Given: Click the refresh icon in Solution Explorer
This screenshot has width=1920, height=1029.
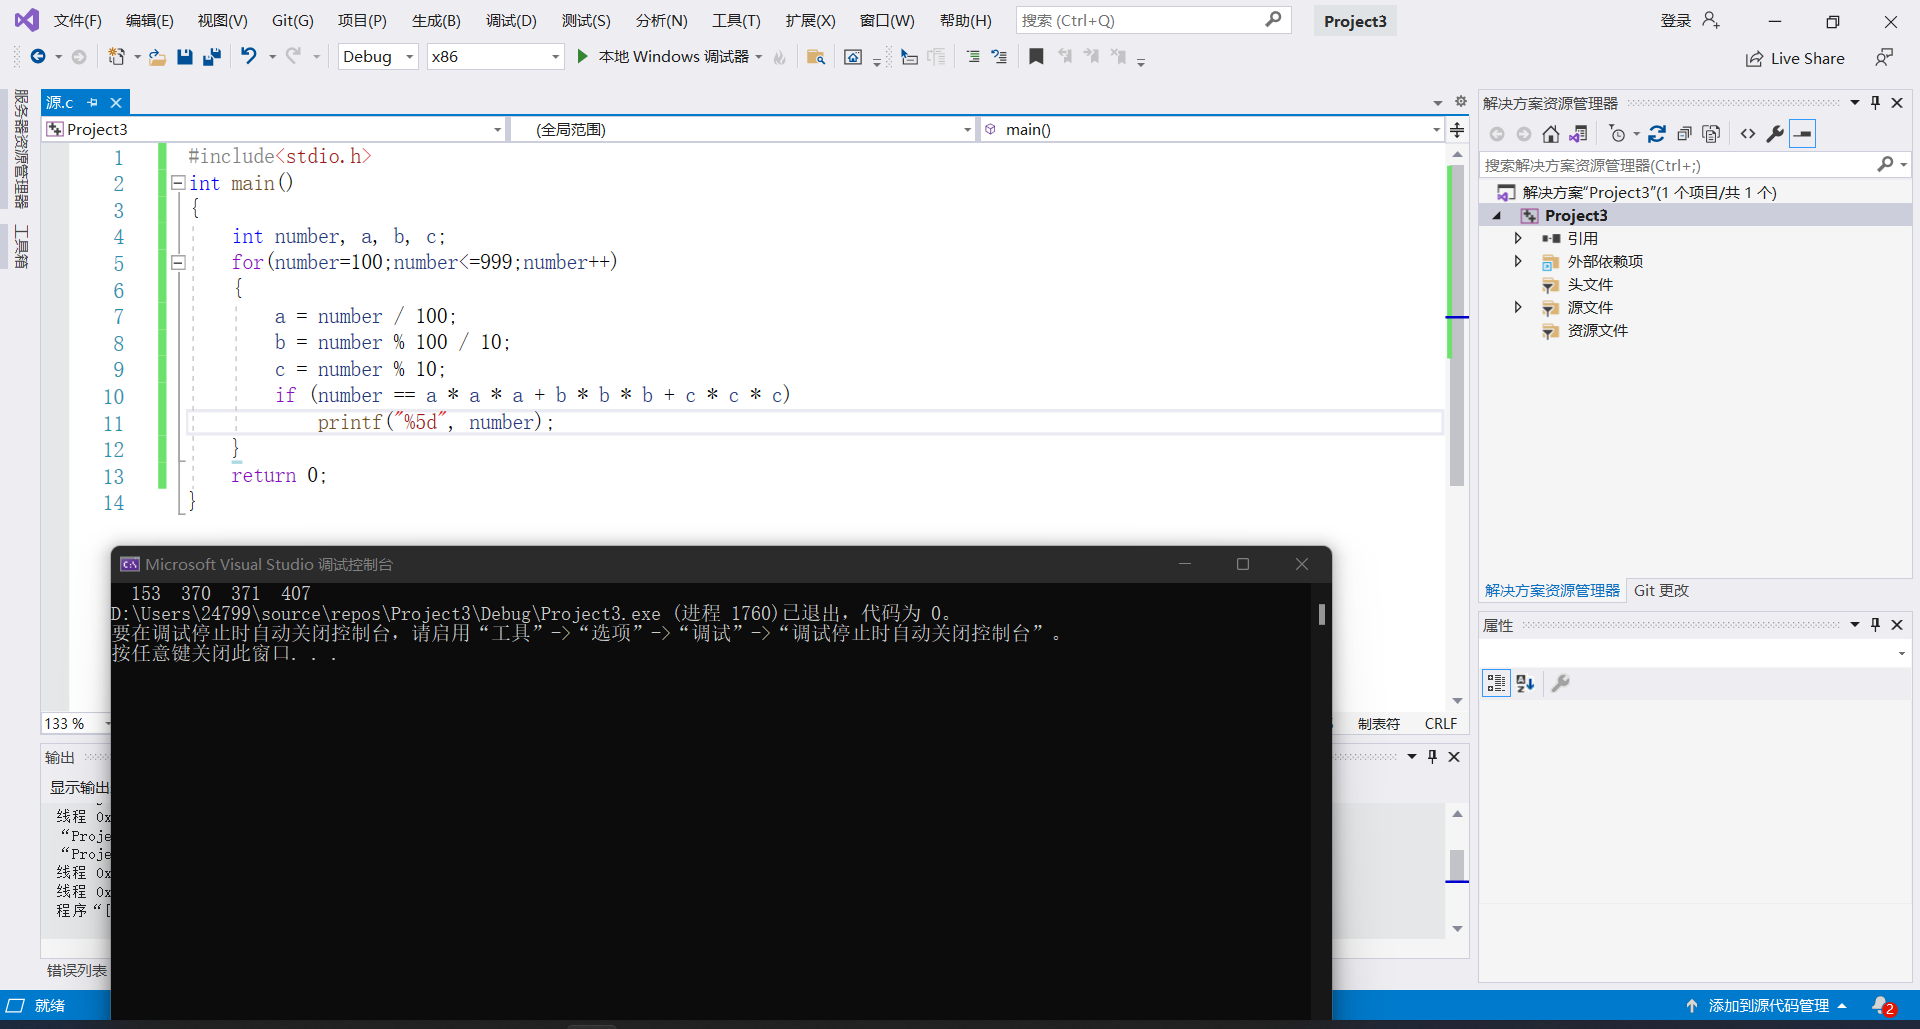Looking at the screenshot, I should [x=1657, y=134].
